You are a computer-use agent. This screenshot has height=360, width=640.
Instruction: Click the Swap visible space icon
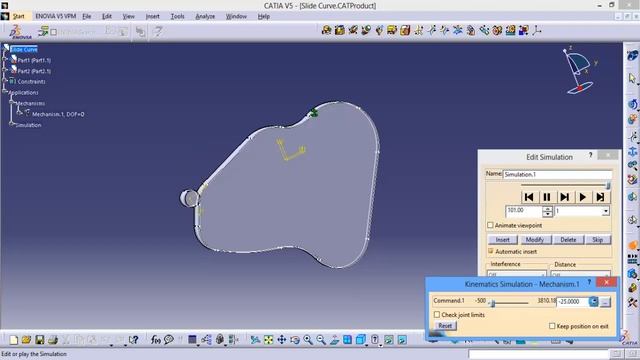point(402,340)
